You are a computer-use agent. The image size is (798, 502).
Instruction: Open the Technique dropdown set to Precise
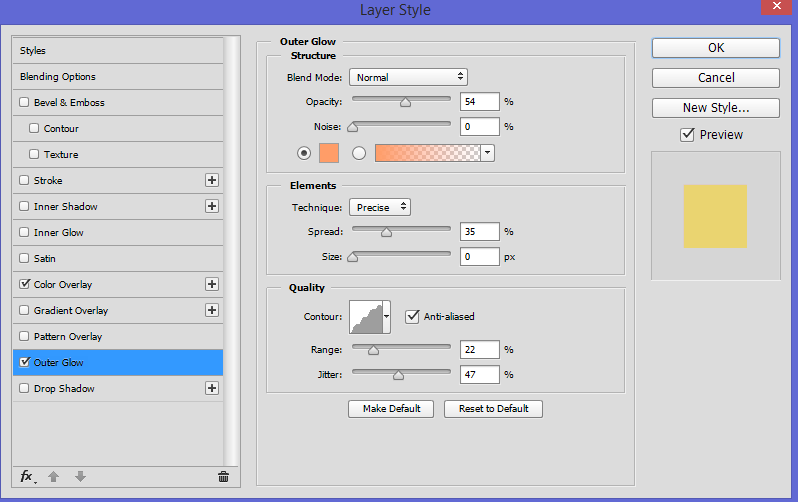coord(380,207)
